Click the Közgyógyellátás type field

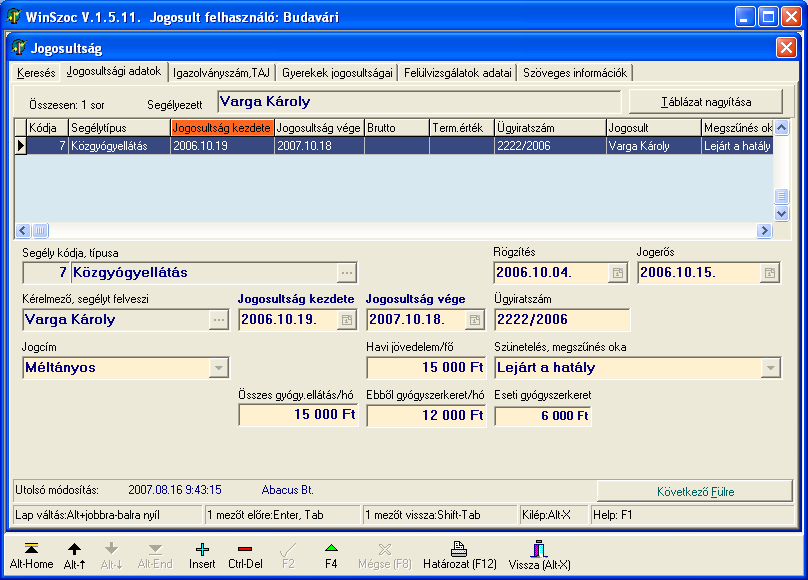tap(205, 273)
